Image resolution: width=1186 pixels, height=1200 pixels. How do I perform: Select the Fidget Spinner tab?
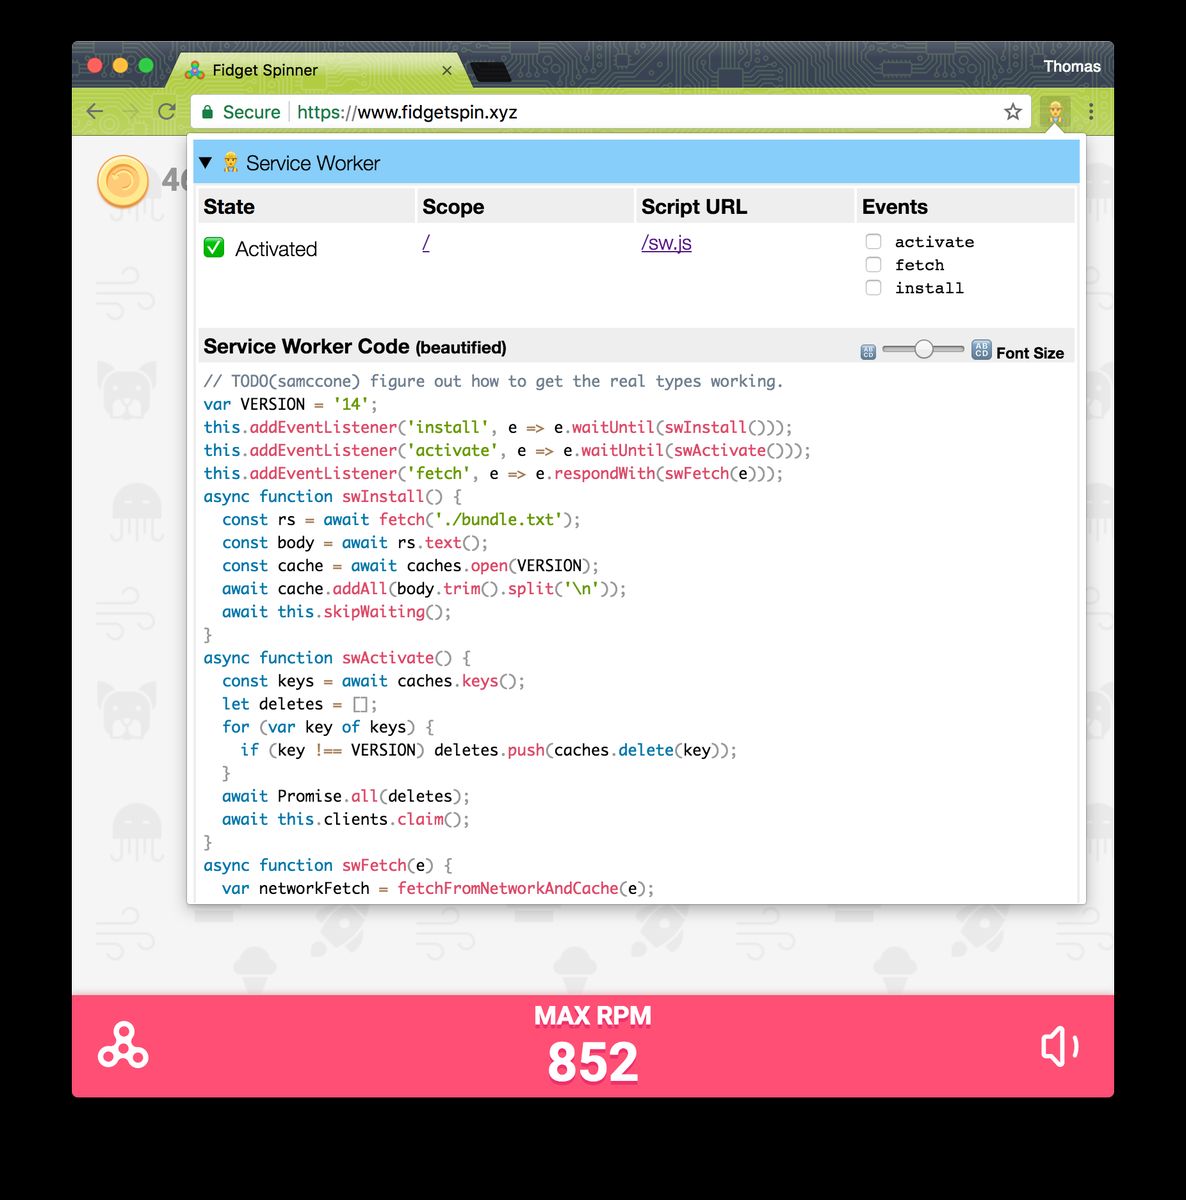(x=265, y=70)
